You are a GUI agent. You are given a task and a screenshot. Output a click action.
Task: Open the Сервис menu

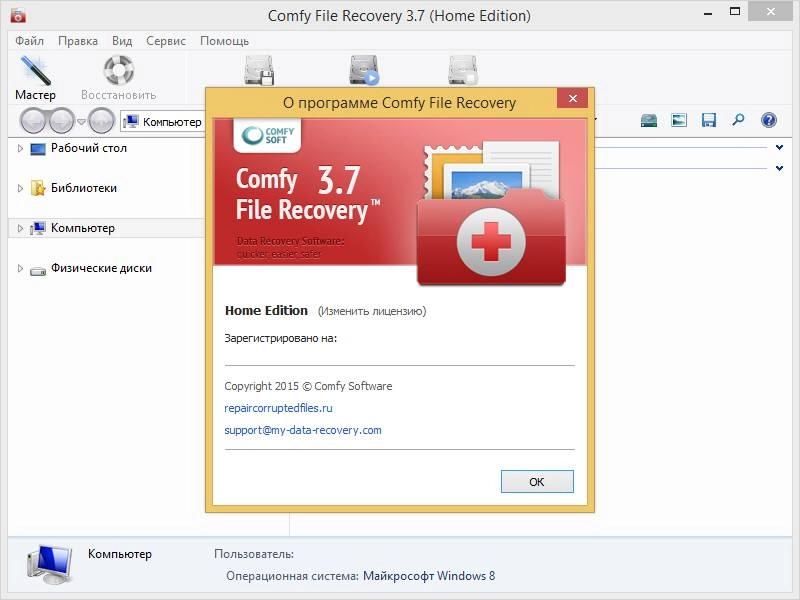pos(165,41)
